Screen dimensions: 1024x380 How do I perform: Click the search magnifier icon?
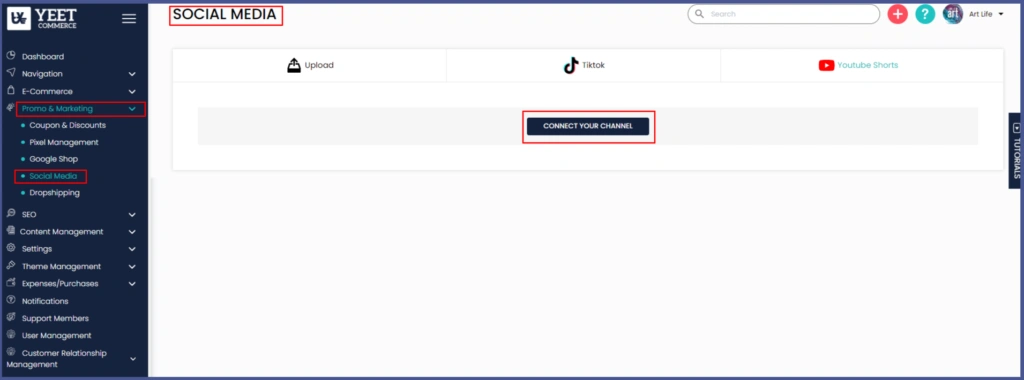point(699,14)
